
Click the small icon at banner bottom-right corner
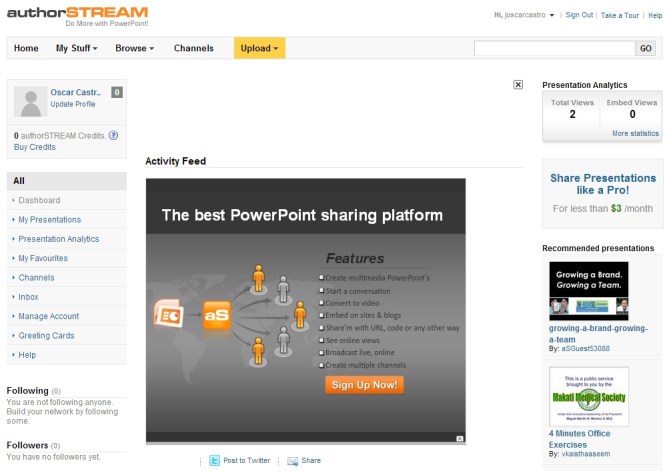click(459, 437)
